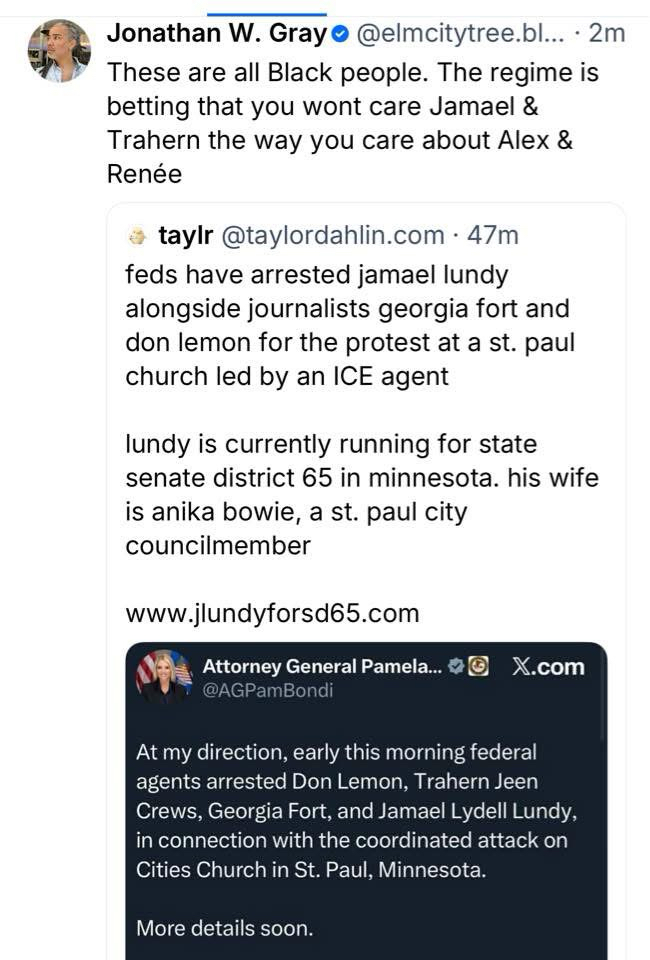
Task: Click the blue verified badge beside Jonathan W. Gray
Action: pos(339,34)
